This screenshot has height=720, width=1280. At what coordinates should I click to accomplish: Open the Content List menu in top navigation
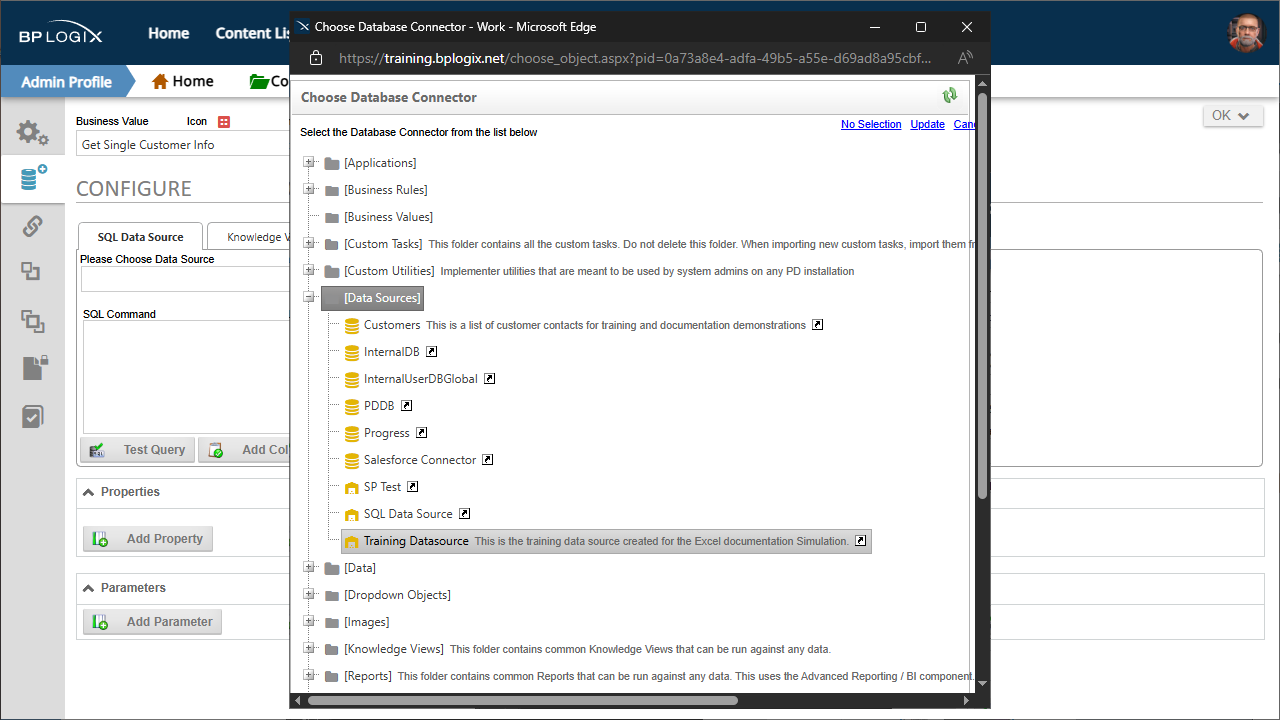(x=252, y=33)
